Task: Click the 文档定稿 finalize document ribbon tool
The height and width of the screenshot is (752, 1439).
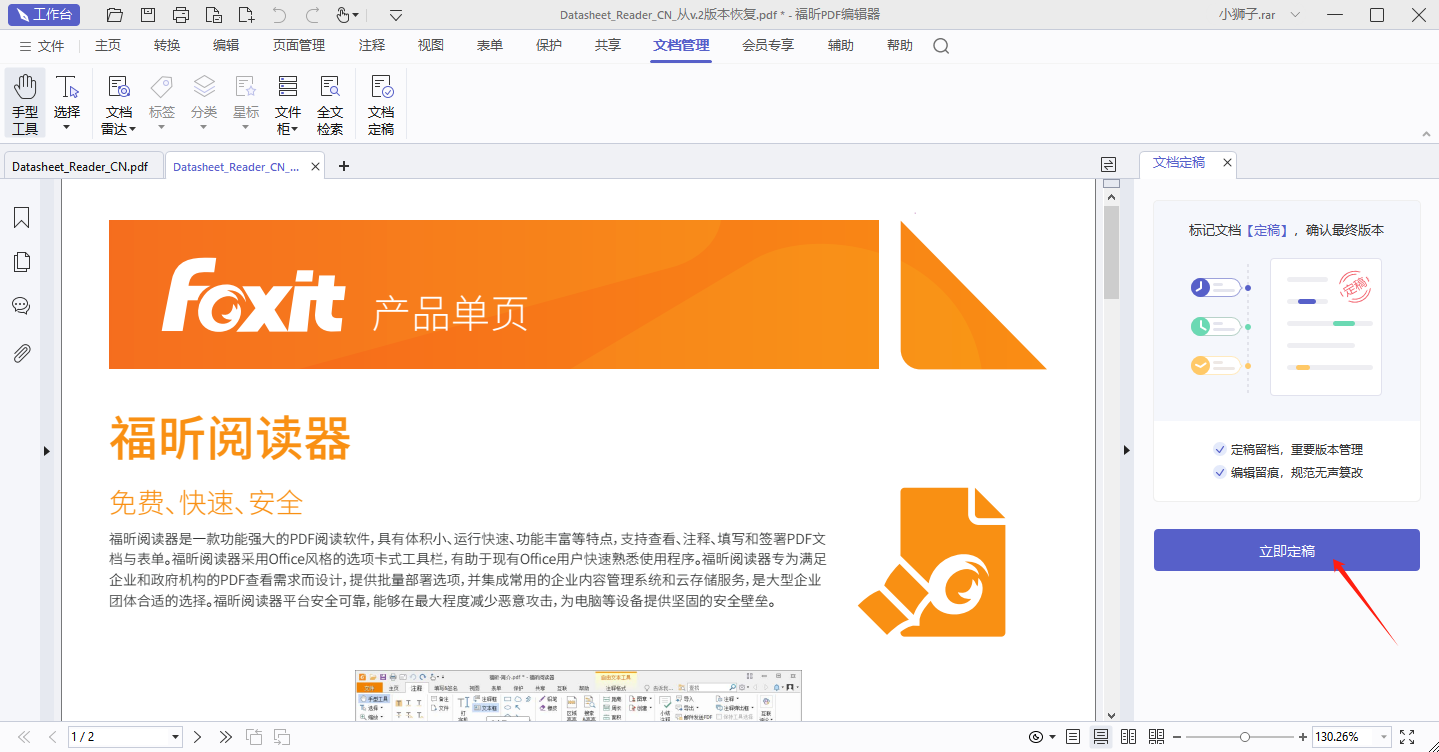Action: 381,103
